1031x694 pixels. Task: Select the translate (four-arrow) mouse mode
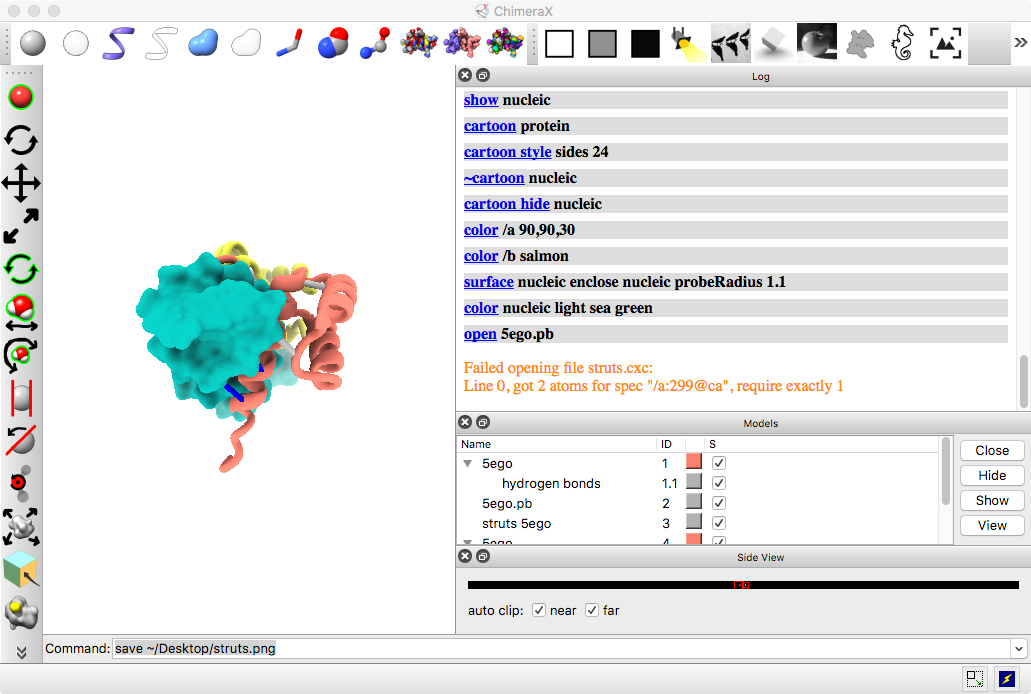pos(21,183)
